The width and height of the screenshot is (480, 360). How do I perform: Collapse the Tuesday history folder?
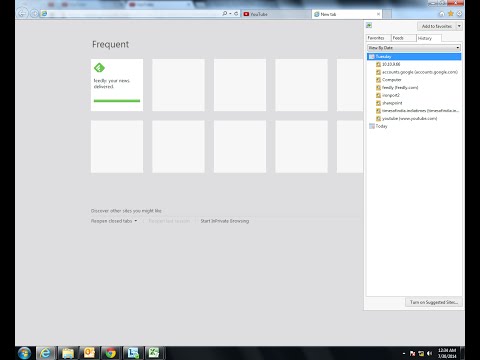[414, 57]
